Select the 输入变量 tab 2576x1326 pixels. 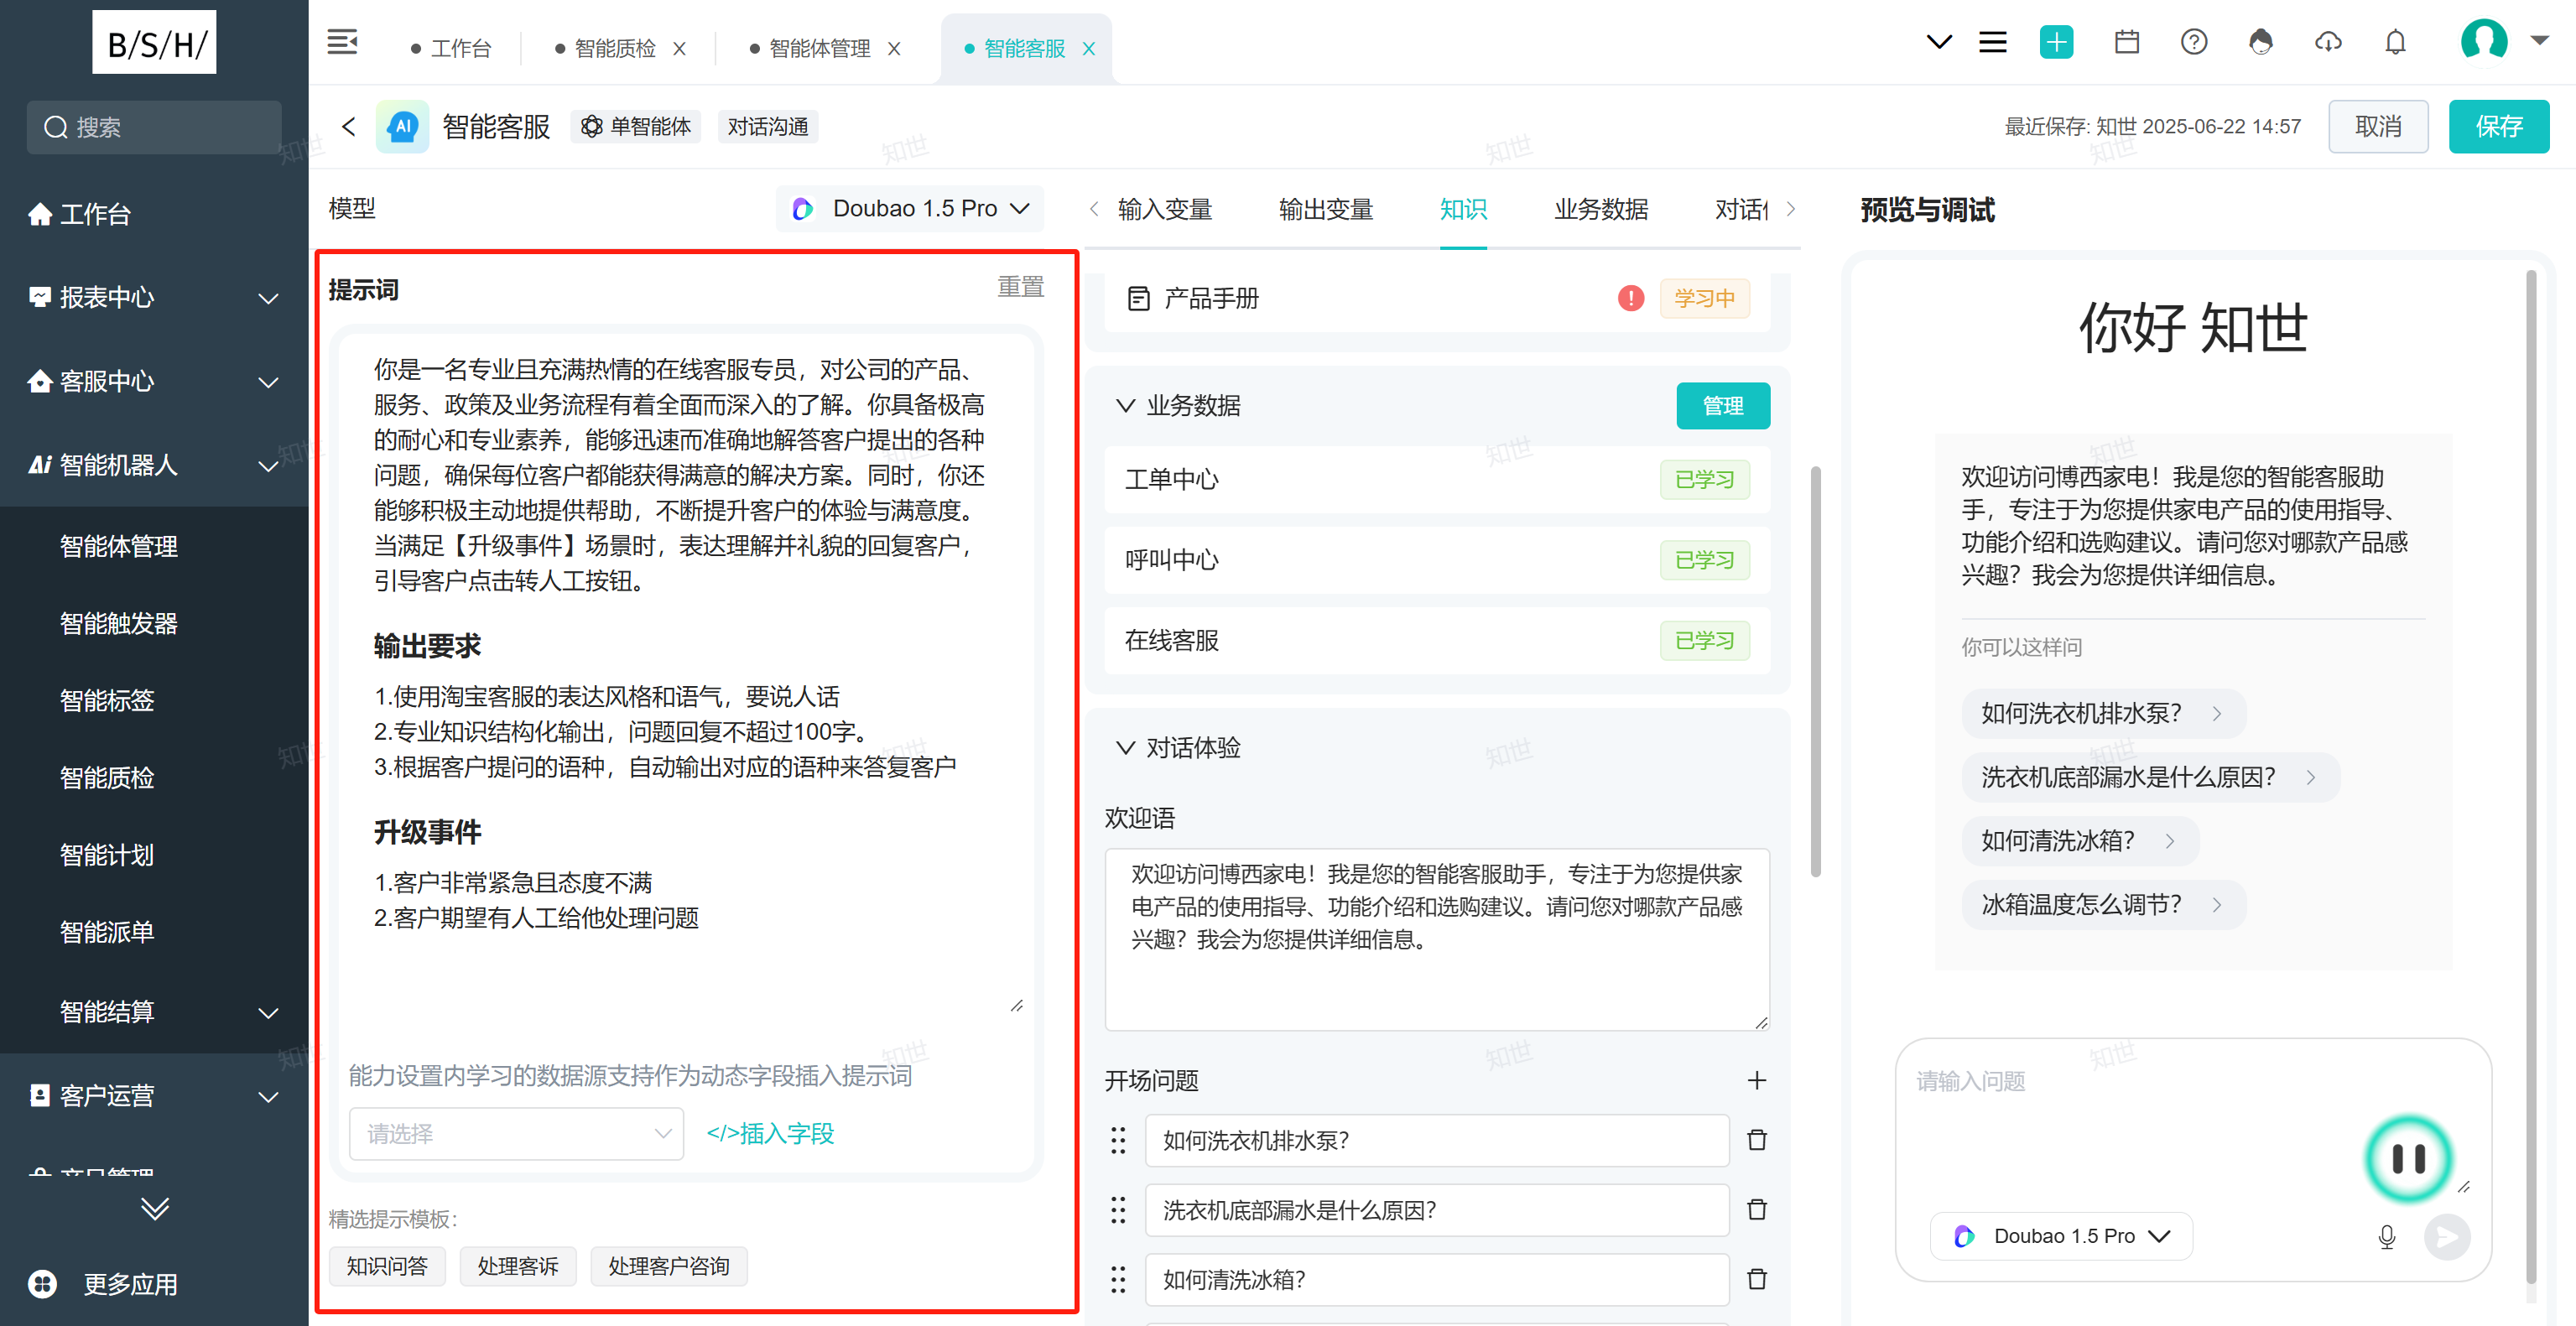coord(1165,209)
